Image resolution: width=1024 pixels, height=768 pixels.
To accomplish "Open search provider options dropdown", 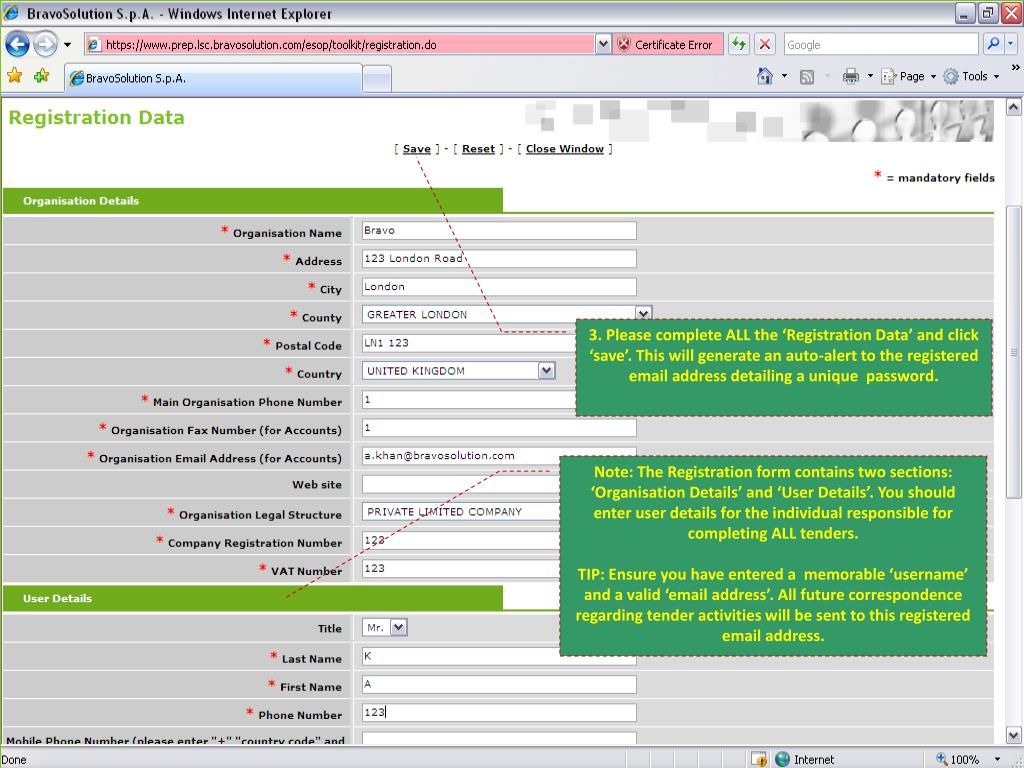I will coord(1010,44).
